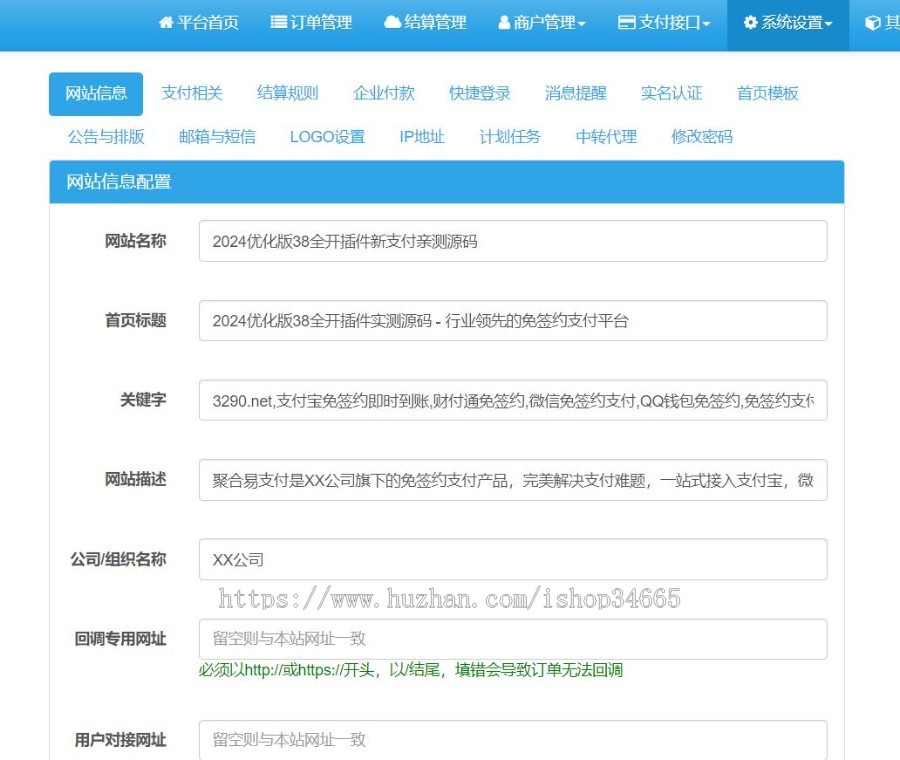Click the 网站名称 field label
This screenshot has width=900, height=760.
pyautogui.click(x=135, y=241)
